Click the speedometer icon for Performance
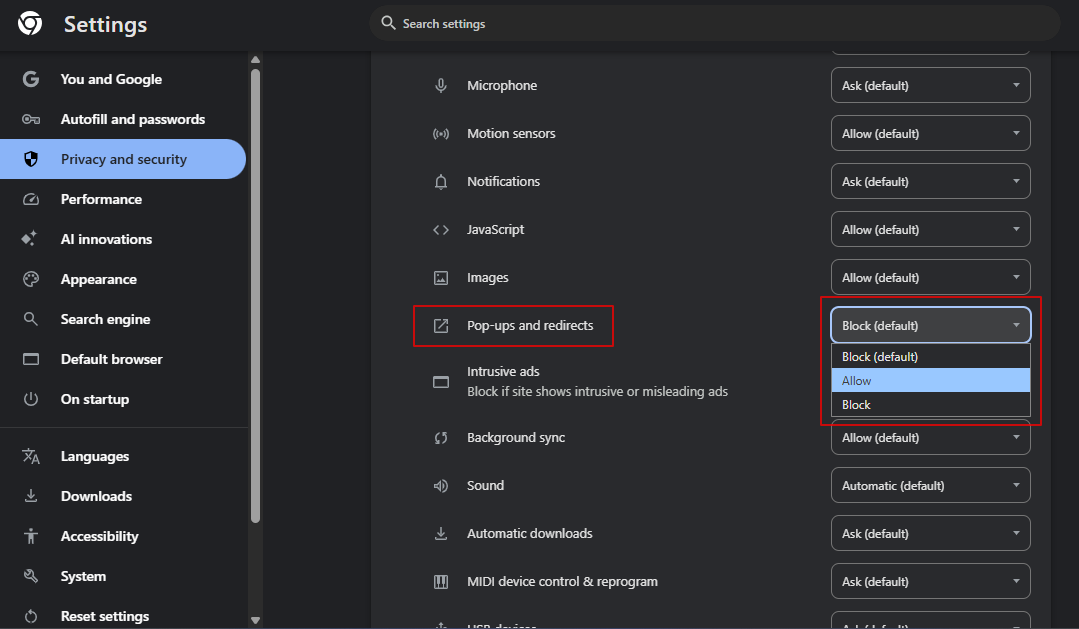Viewport: 1079px width, 629px height. (30, 199)
